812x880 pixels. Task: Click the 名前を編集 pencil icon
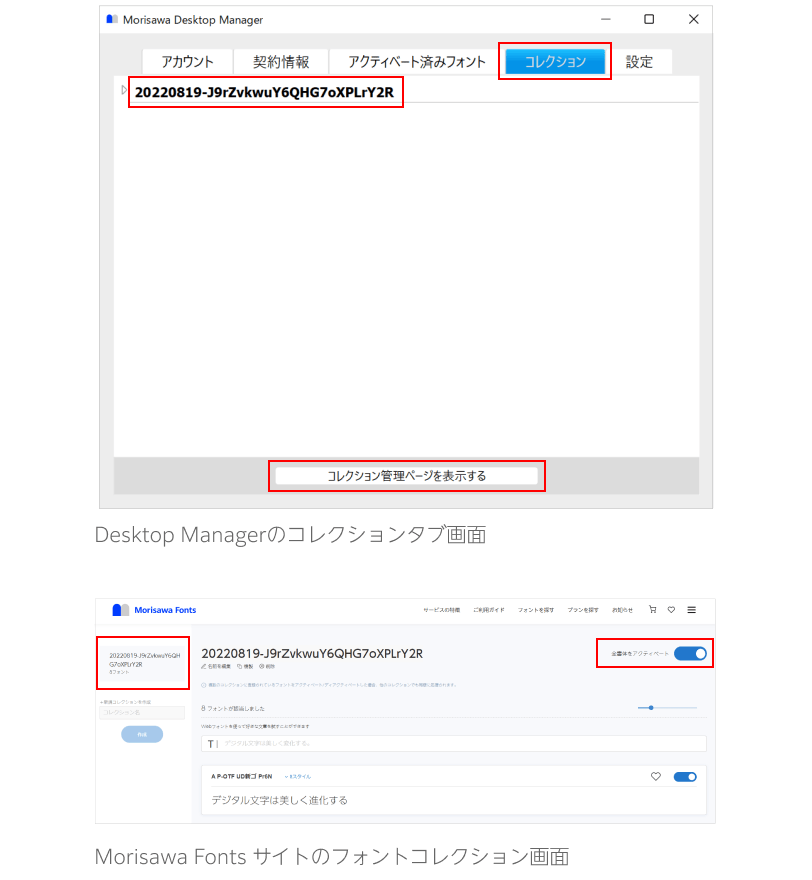click(205, 665)
